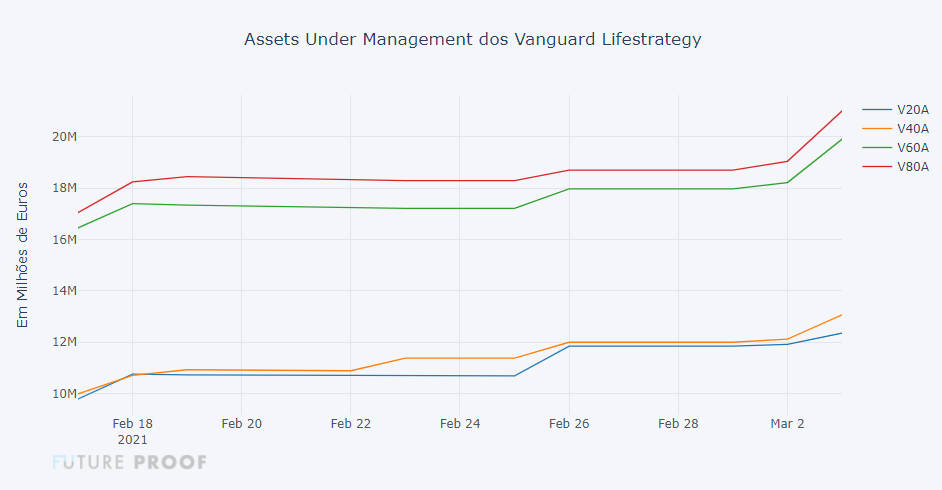Click the Feb 22 date label

click(351, 424)
